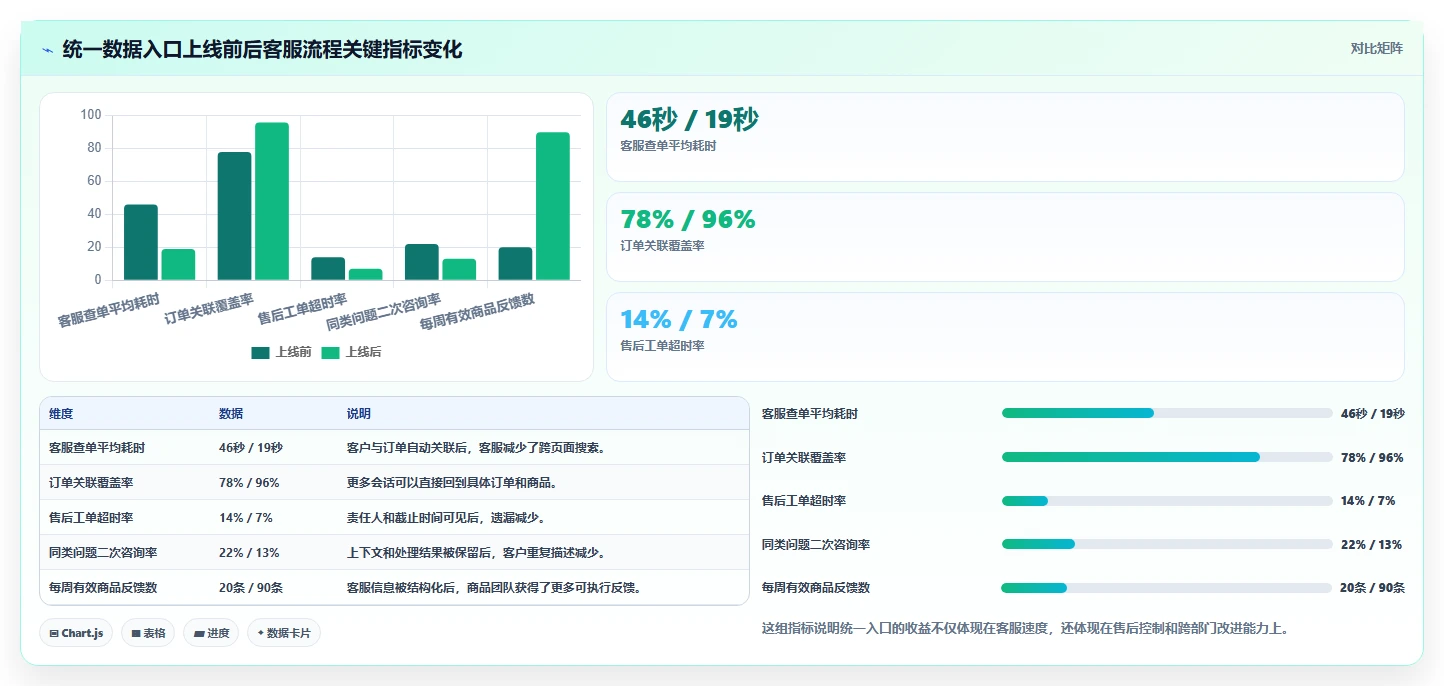This screenshot has width=1444, height=686.
Task: Click table cell 每周有效商品反馈数 in 维度 column
Action: click(x=103, y=588)
